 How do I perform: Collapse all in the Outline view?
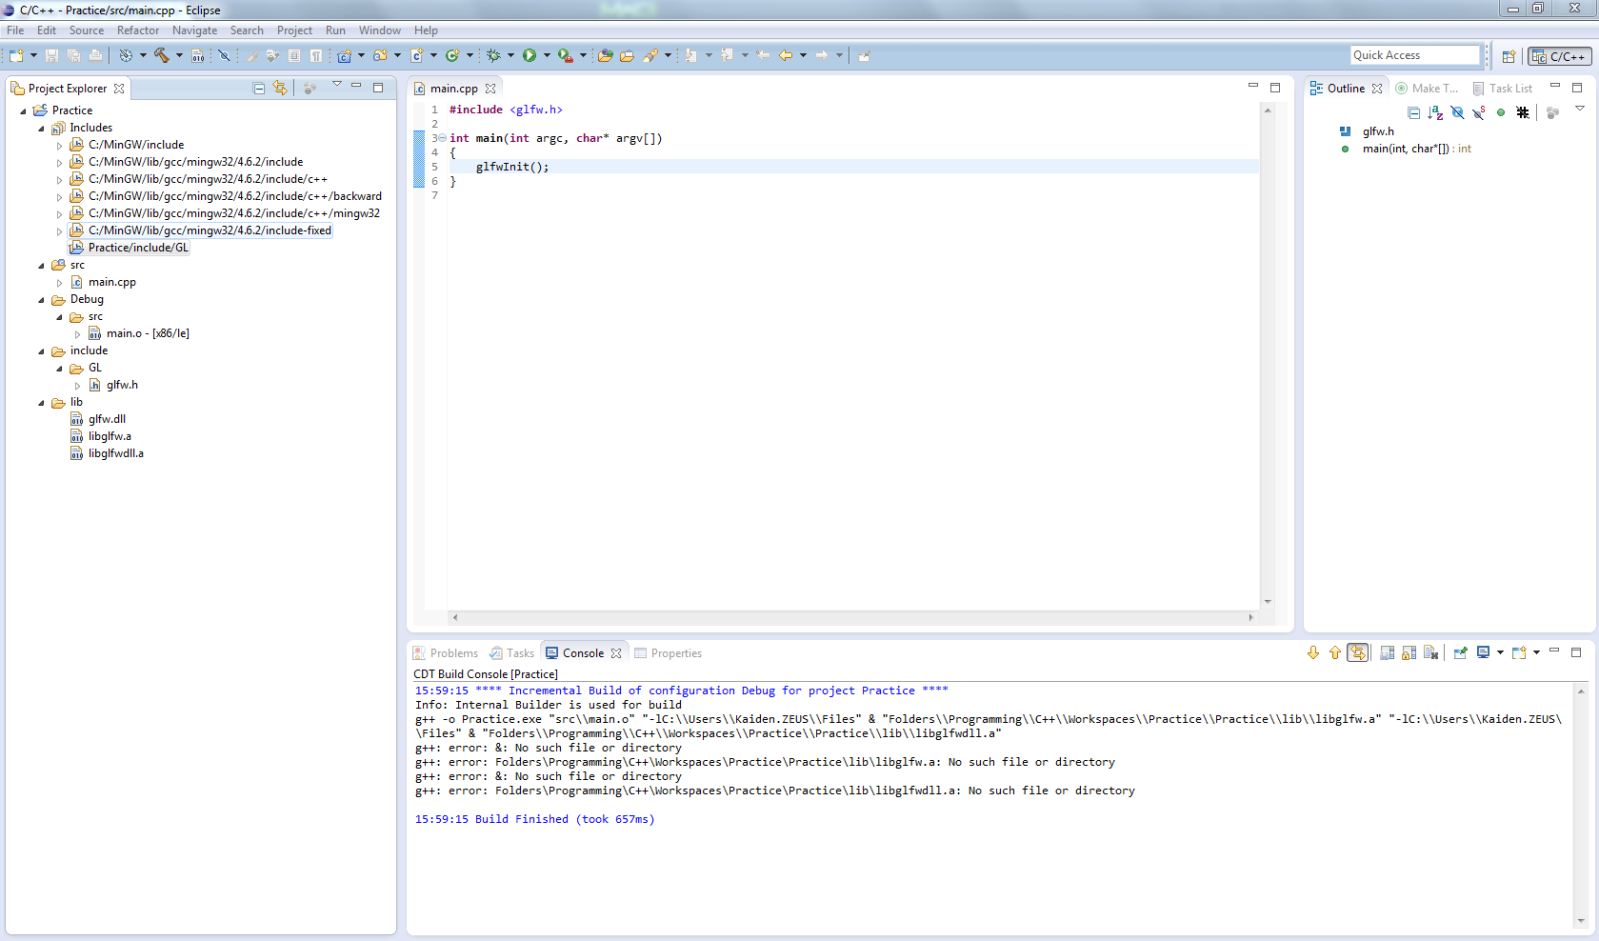tap(1414, 113)
